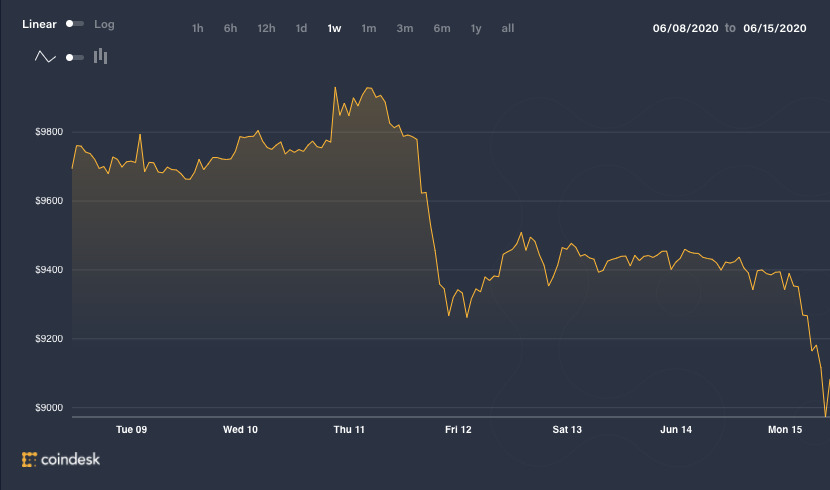Select the 1w time range

pyautogui.click(x=334, y=29)
